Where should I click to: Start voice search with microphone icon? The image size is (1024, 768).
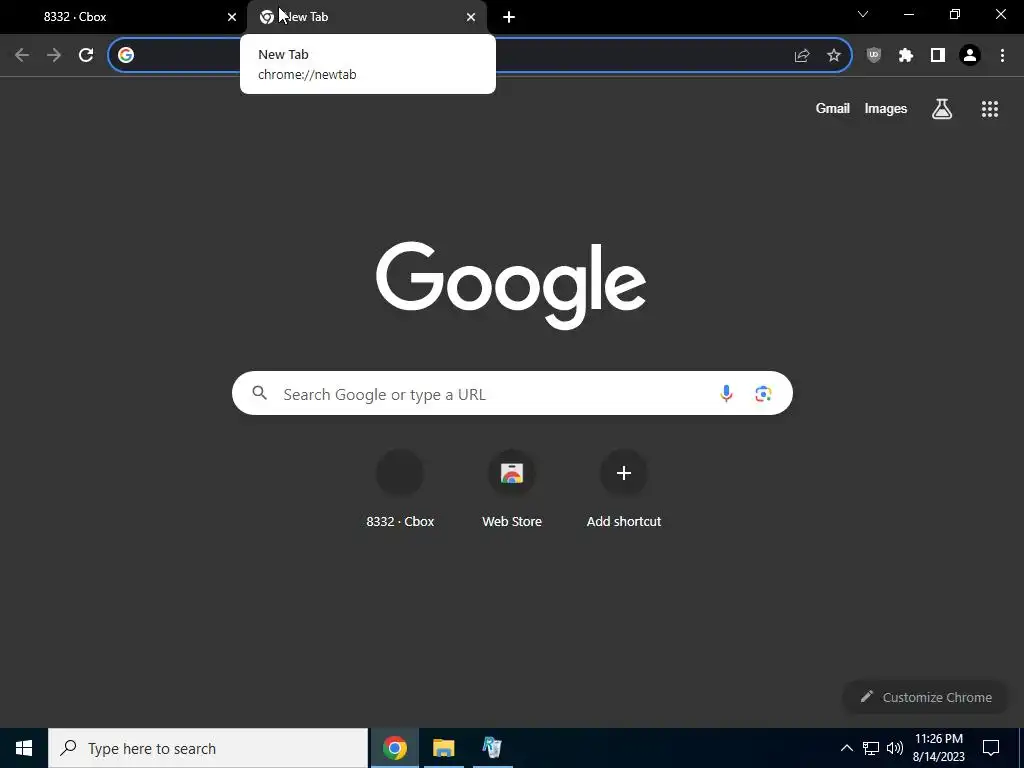(726, 393)
